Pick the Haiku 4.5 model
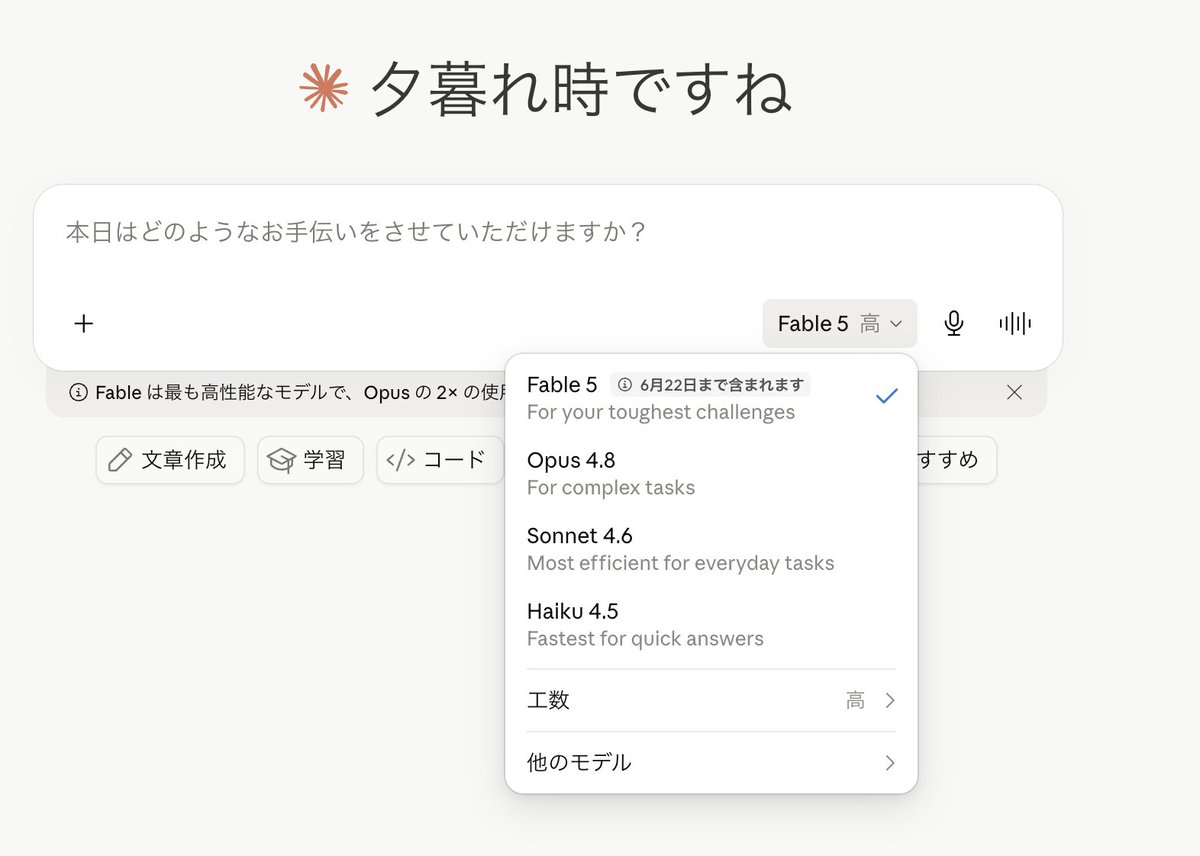The width and height of the screenshot is (1200, 856). click(711, 624)
